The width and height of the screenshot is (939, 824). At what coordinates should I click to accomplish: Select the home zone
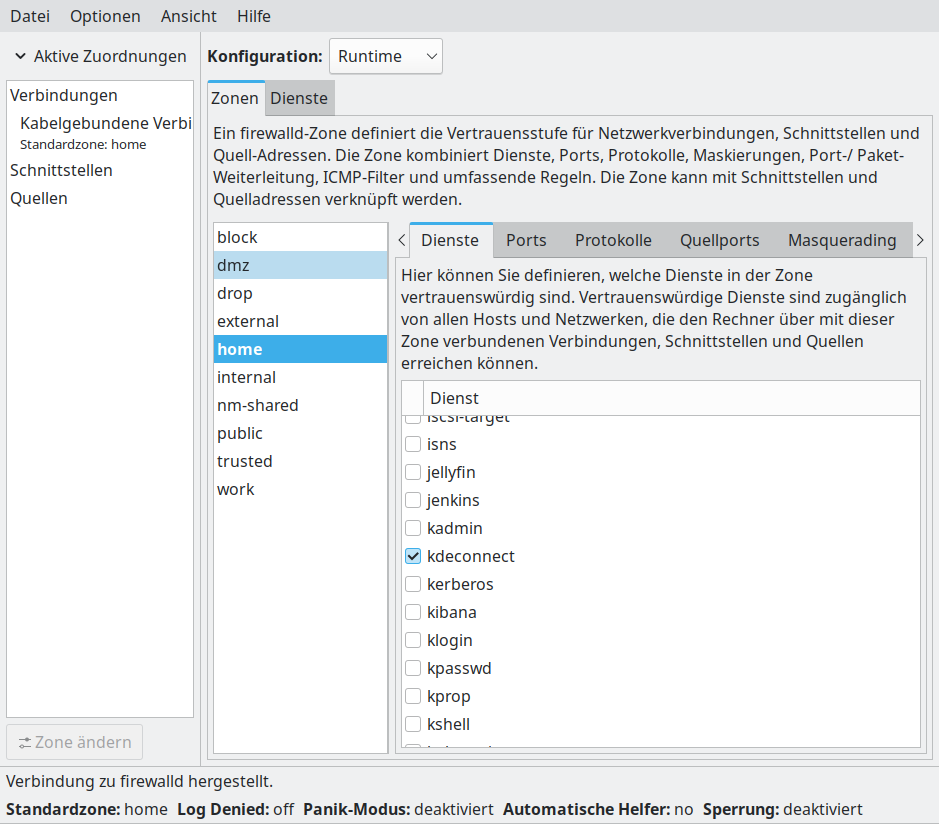[x=300, y=349]
